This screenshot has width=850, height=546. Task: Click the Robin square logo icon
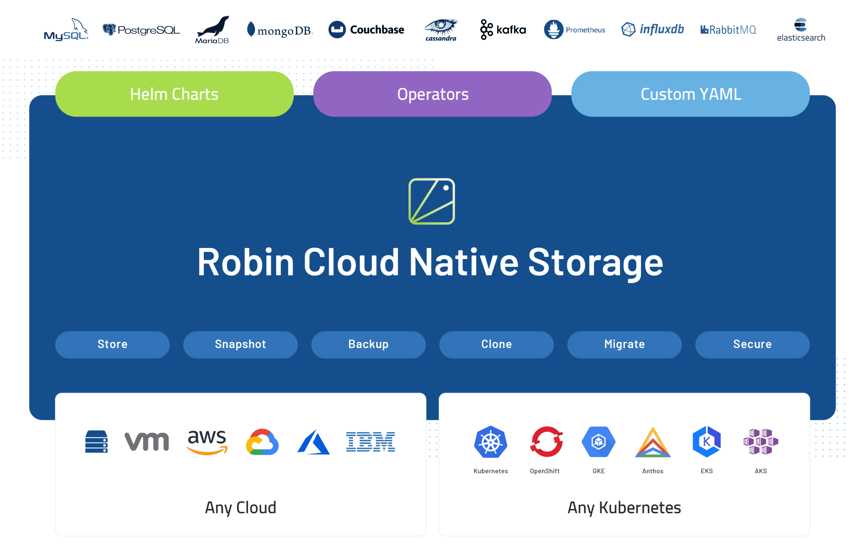tap(432, 201)
